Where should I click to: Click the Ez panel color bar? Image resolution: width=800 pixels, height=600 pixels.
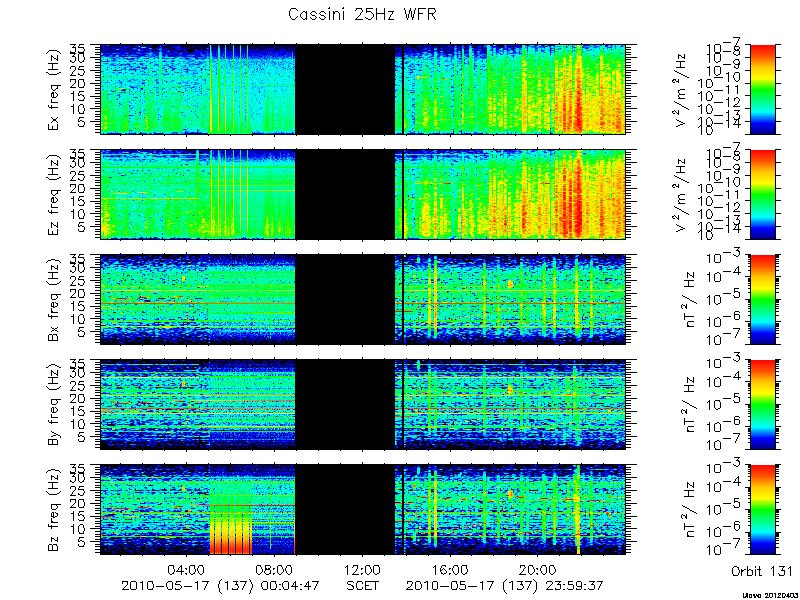click(762, 194)
